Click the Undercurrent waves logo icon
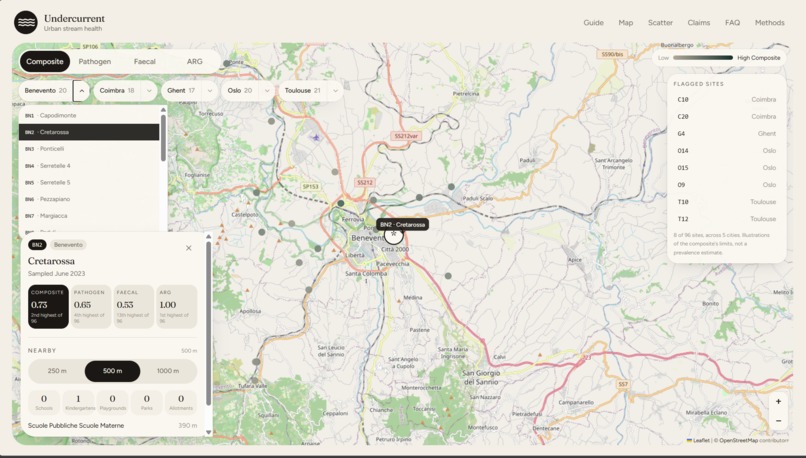 (x=26, y=23)
